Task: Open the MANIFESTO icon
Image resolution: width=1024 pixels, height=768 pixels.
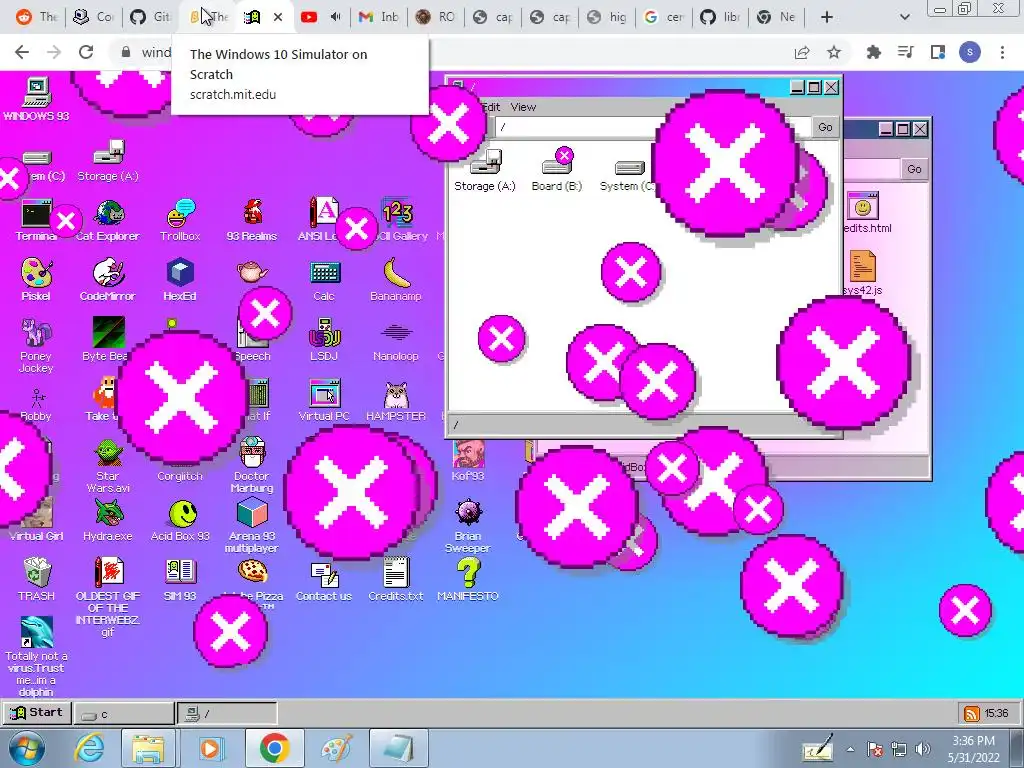Action: [468, 579]
